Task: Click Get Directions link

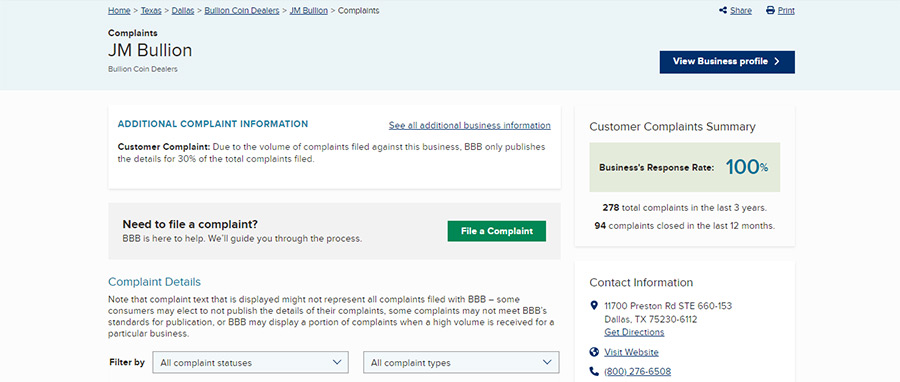Action: tap(634, 332)
